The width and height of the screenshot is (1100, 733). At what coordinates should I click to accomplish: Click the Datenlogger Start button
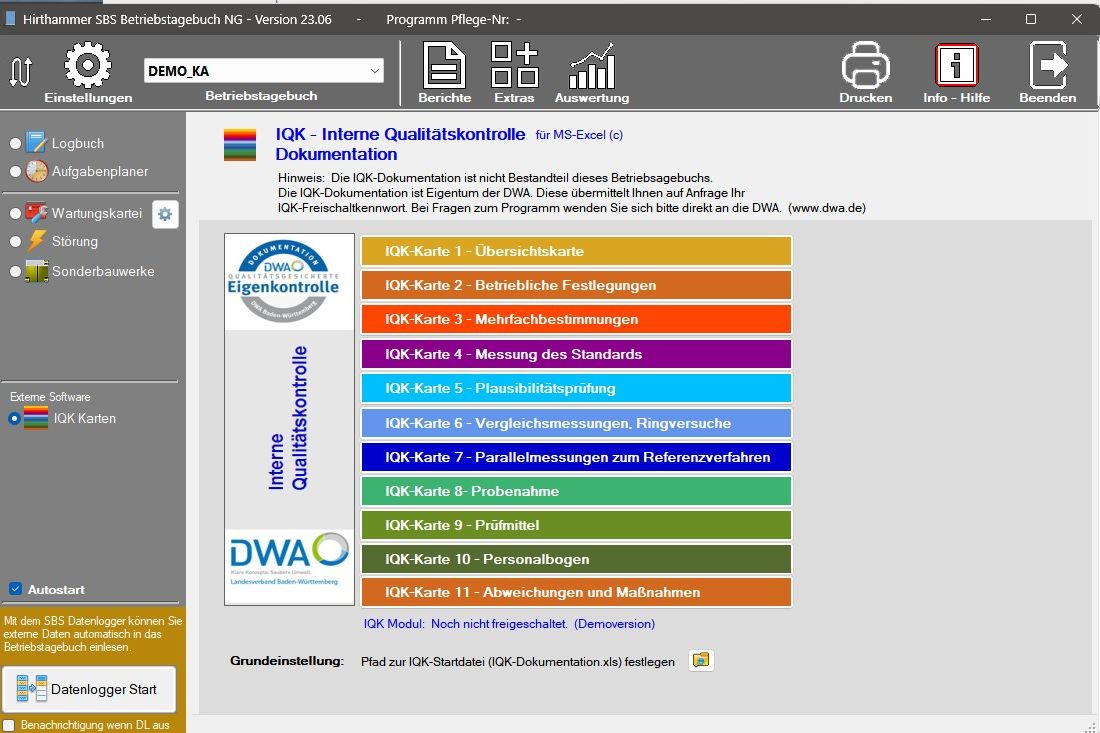[89, 689]
